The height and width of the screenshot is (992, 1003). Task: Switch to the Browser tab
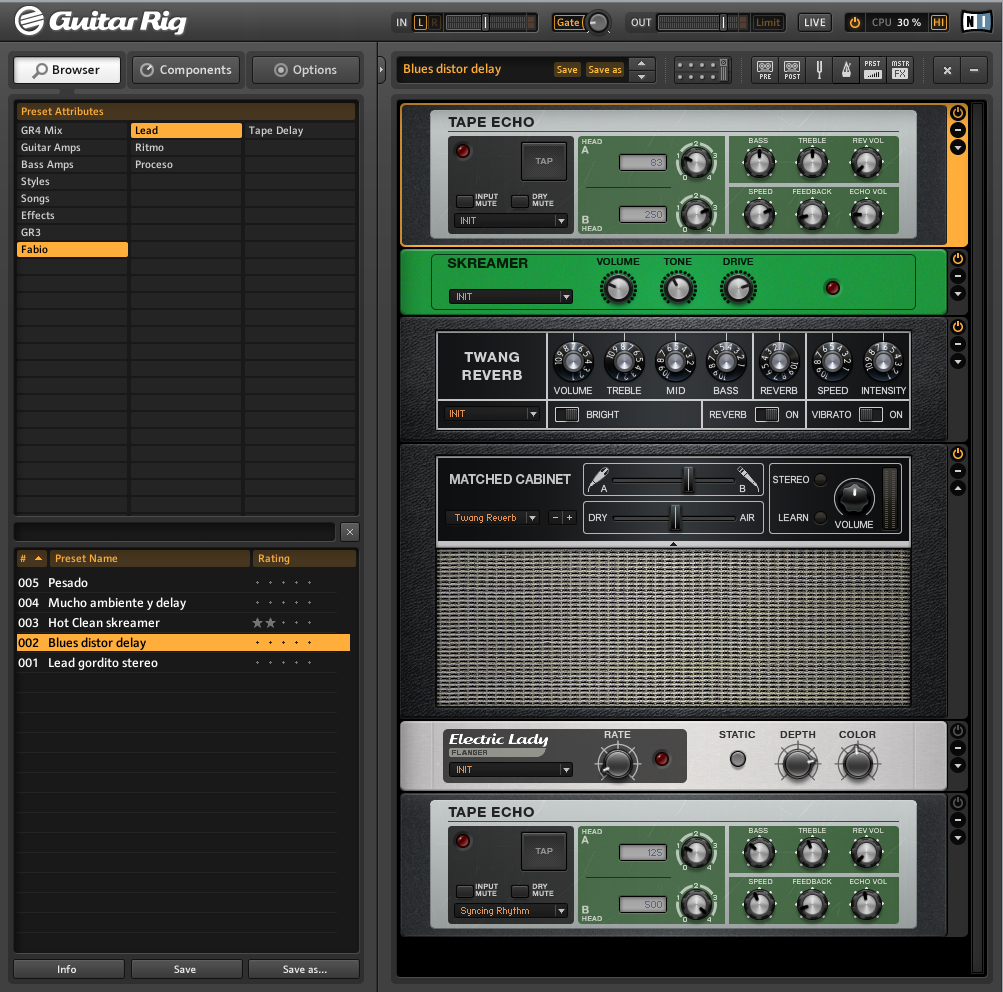click(67, 70)
